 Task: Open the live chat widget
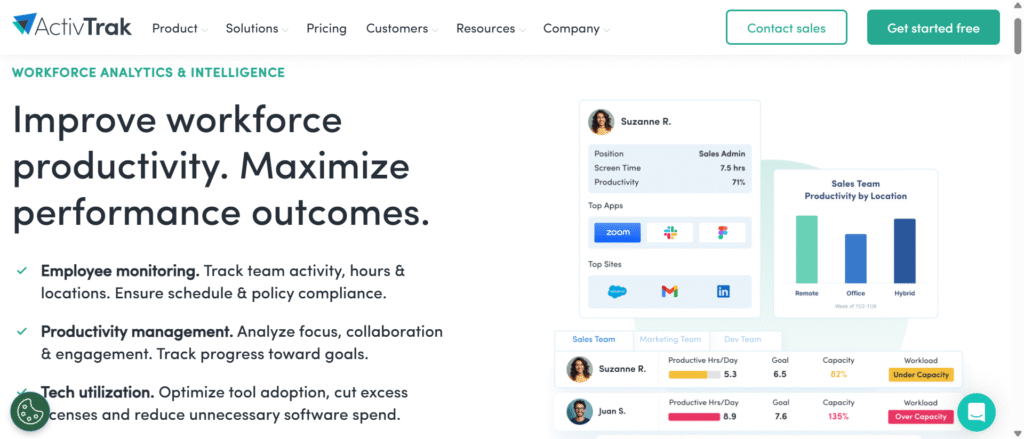(x=976, y=411)
